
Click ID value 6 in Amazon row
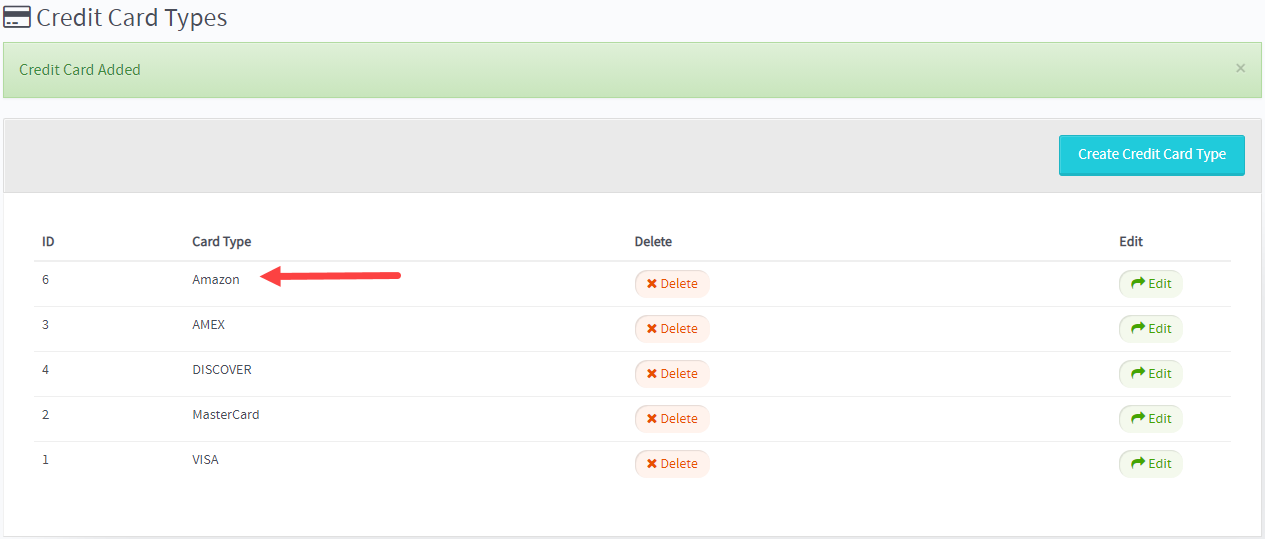point(46,280)
